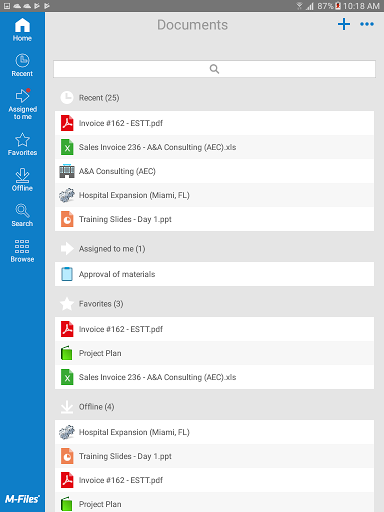
Task: Tap clipboard icon of Approval of materials
Action: [x=67, y=274]
